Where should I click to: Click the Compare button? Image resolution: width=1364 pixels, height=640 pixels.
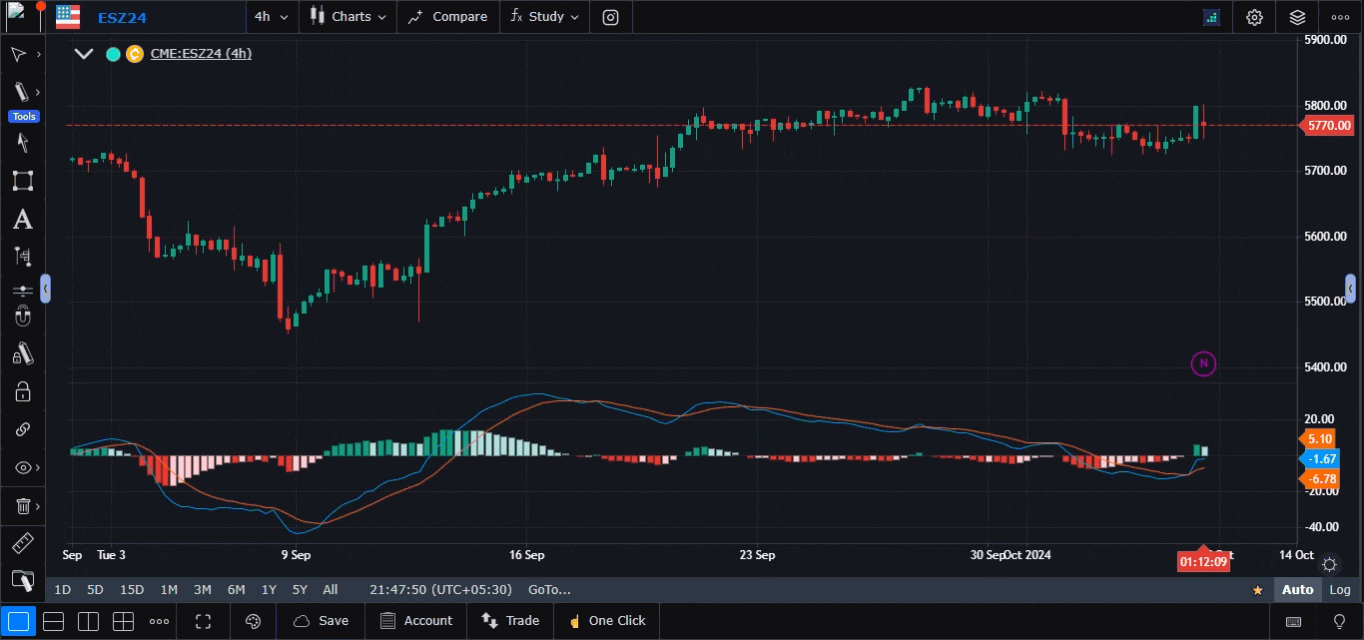point(447,17)
